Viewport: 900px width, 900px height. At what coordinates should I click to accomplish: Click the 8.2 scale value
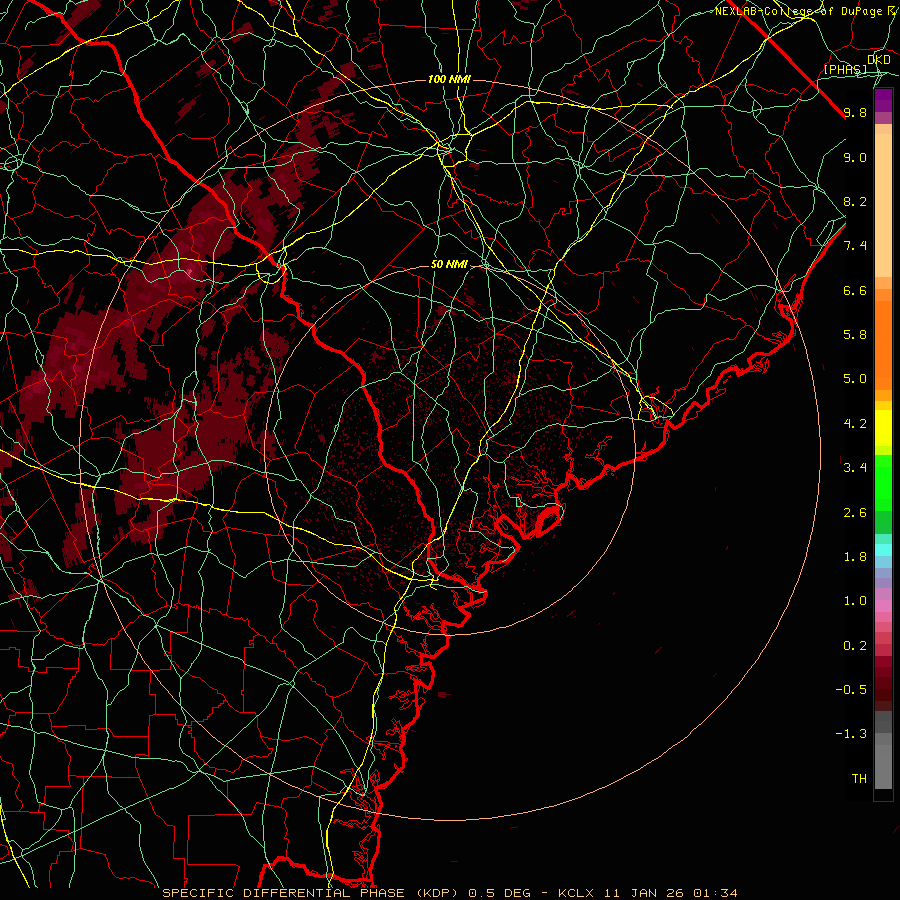tap(855, 201)
